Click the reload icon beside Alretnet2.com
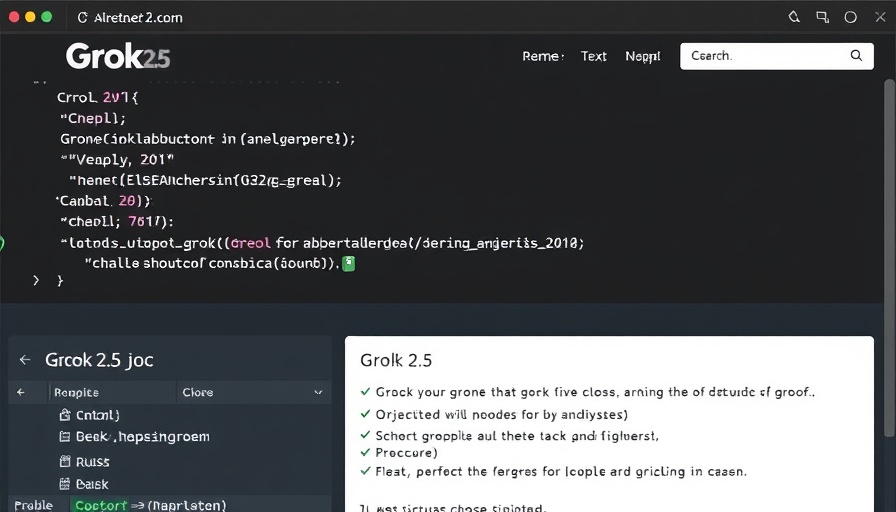This screenshot has height=512, width=896. coord(82,18)
